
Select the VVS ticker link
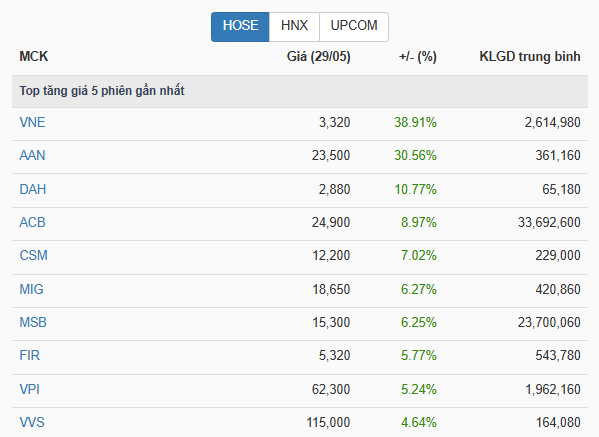[x=32, y=422]
